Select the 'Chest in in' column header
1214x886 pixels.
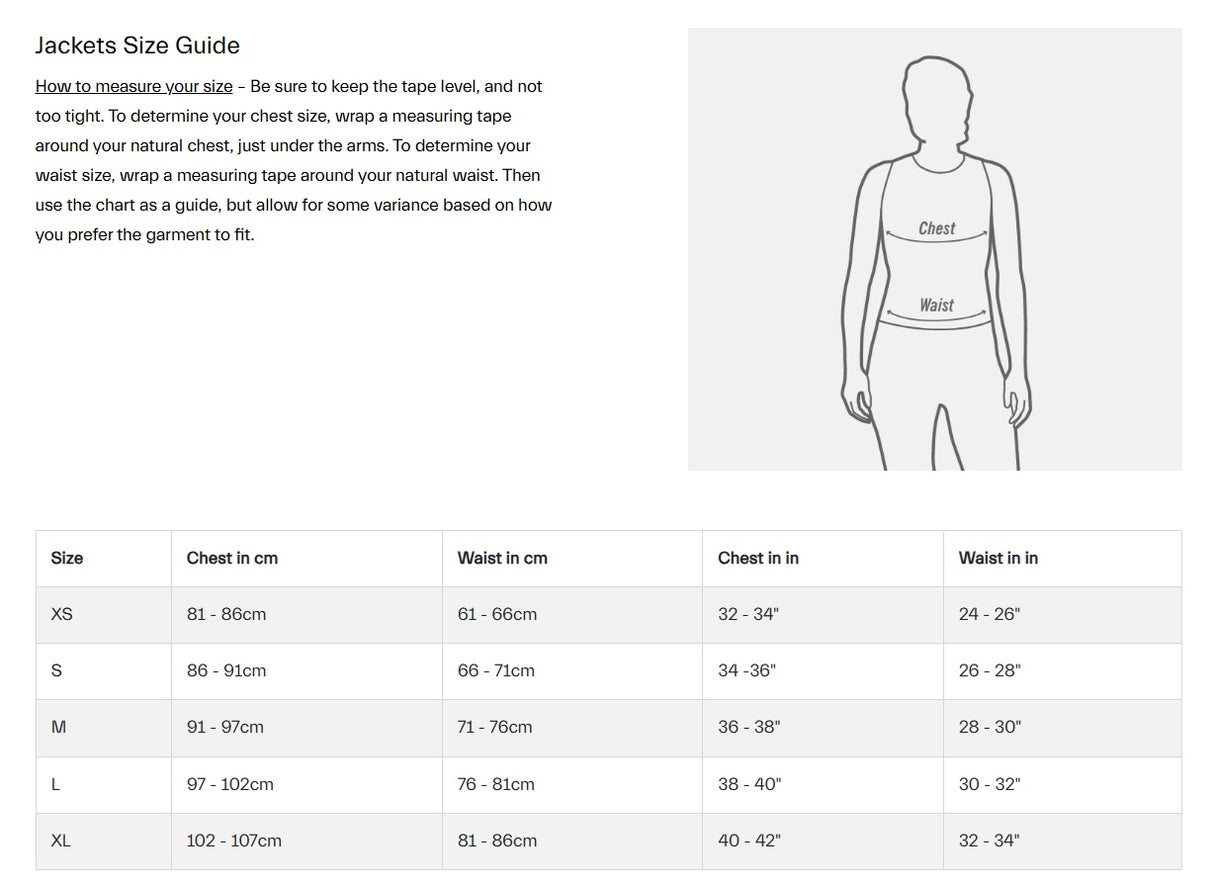pos(758,558)
